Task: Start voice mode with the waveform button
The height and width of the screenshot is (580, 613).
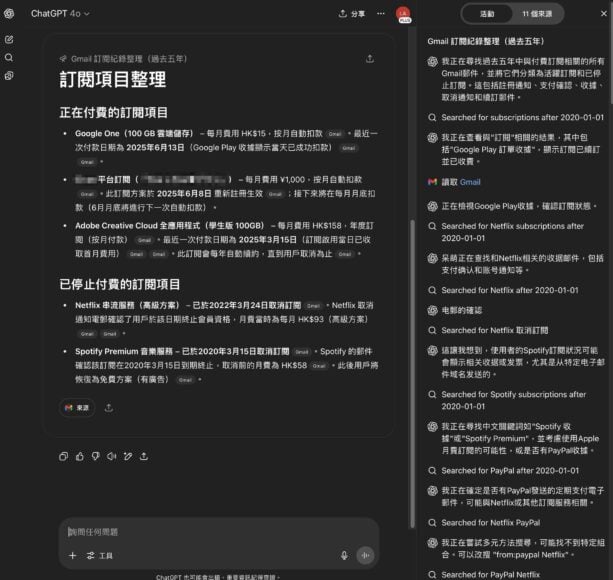Action: coord(365,555)
